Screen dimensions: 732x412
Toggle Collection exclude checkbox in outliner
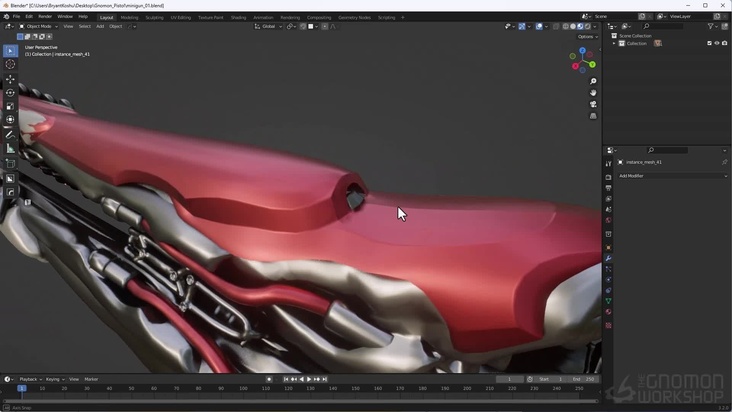click(709, 43)
